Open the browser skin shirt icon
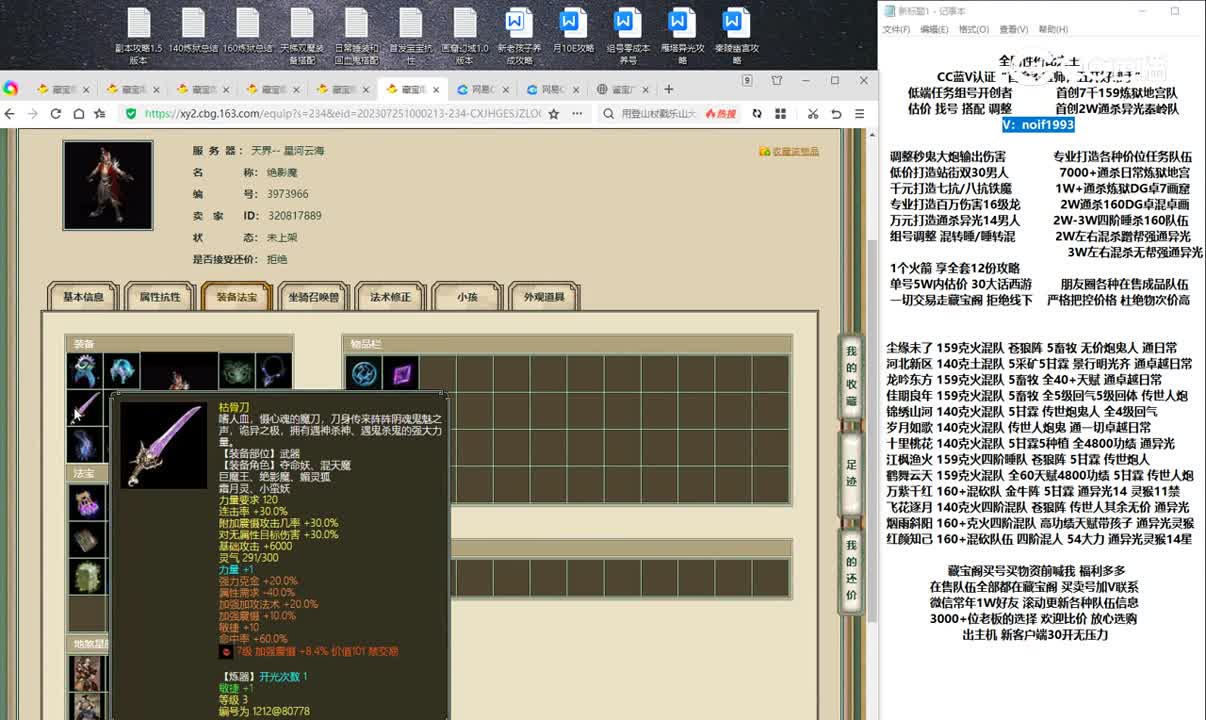The width and height of the screenshot is (1206, 720). coord(777,81)
